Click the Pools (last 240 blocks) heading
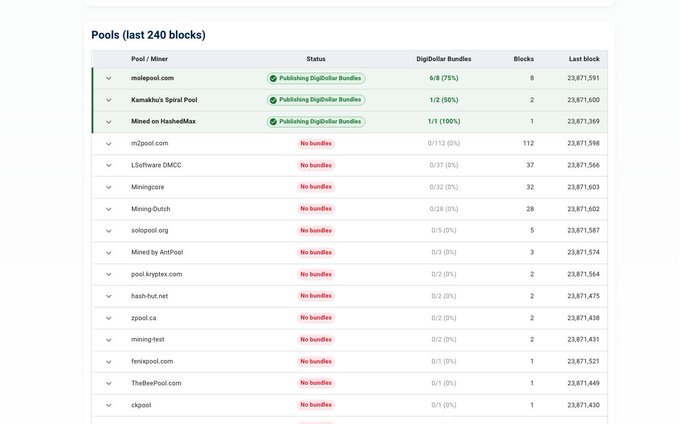This screenshot has width=680, height=424. [x=148, y=35]
